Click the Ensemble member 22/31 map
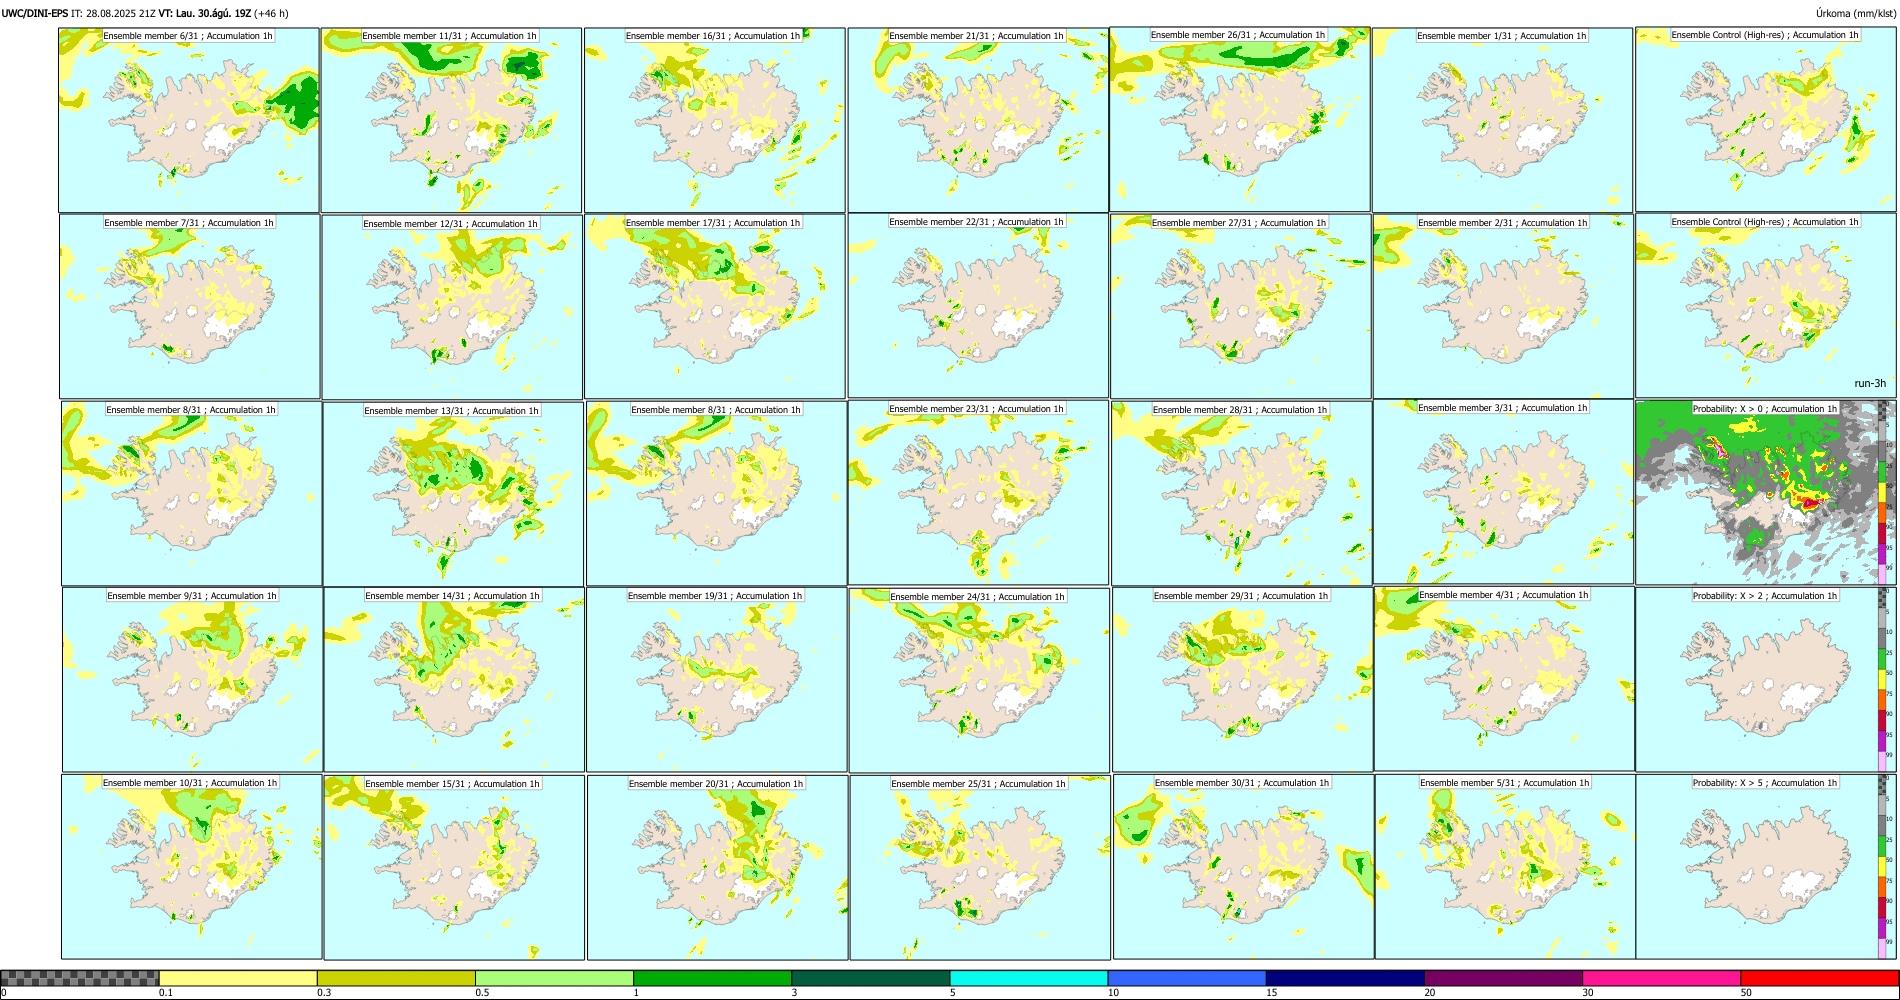The width and height of the screenshot is (1900, 1000). tap(978, 306)
